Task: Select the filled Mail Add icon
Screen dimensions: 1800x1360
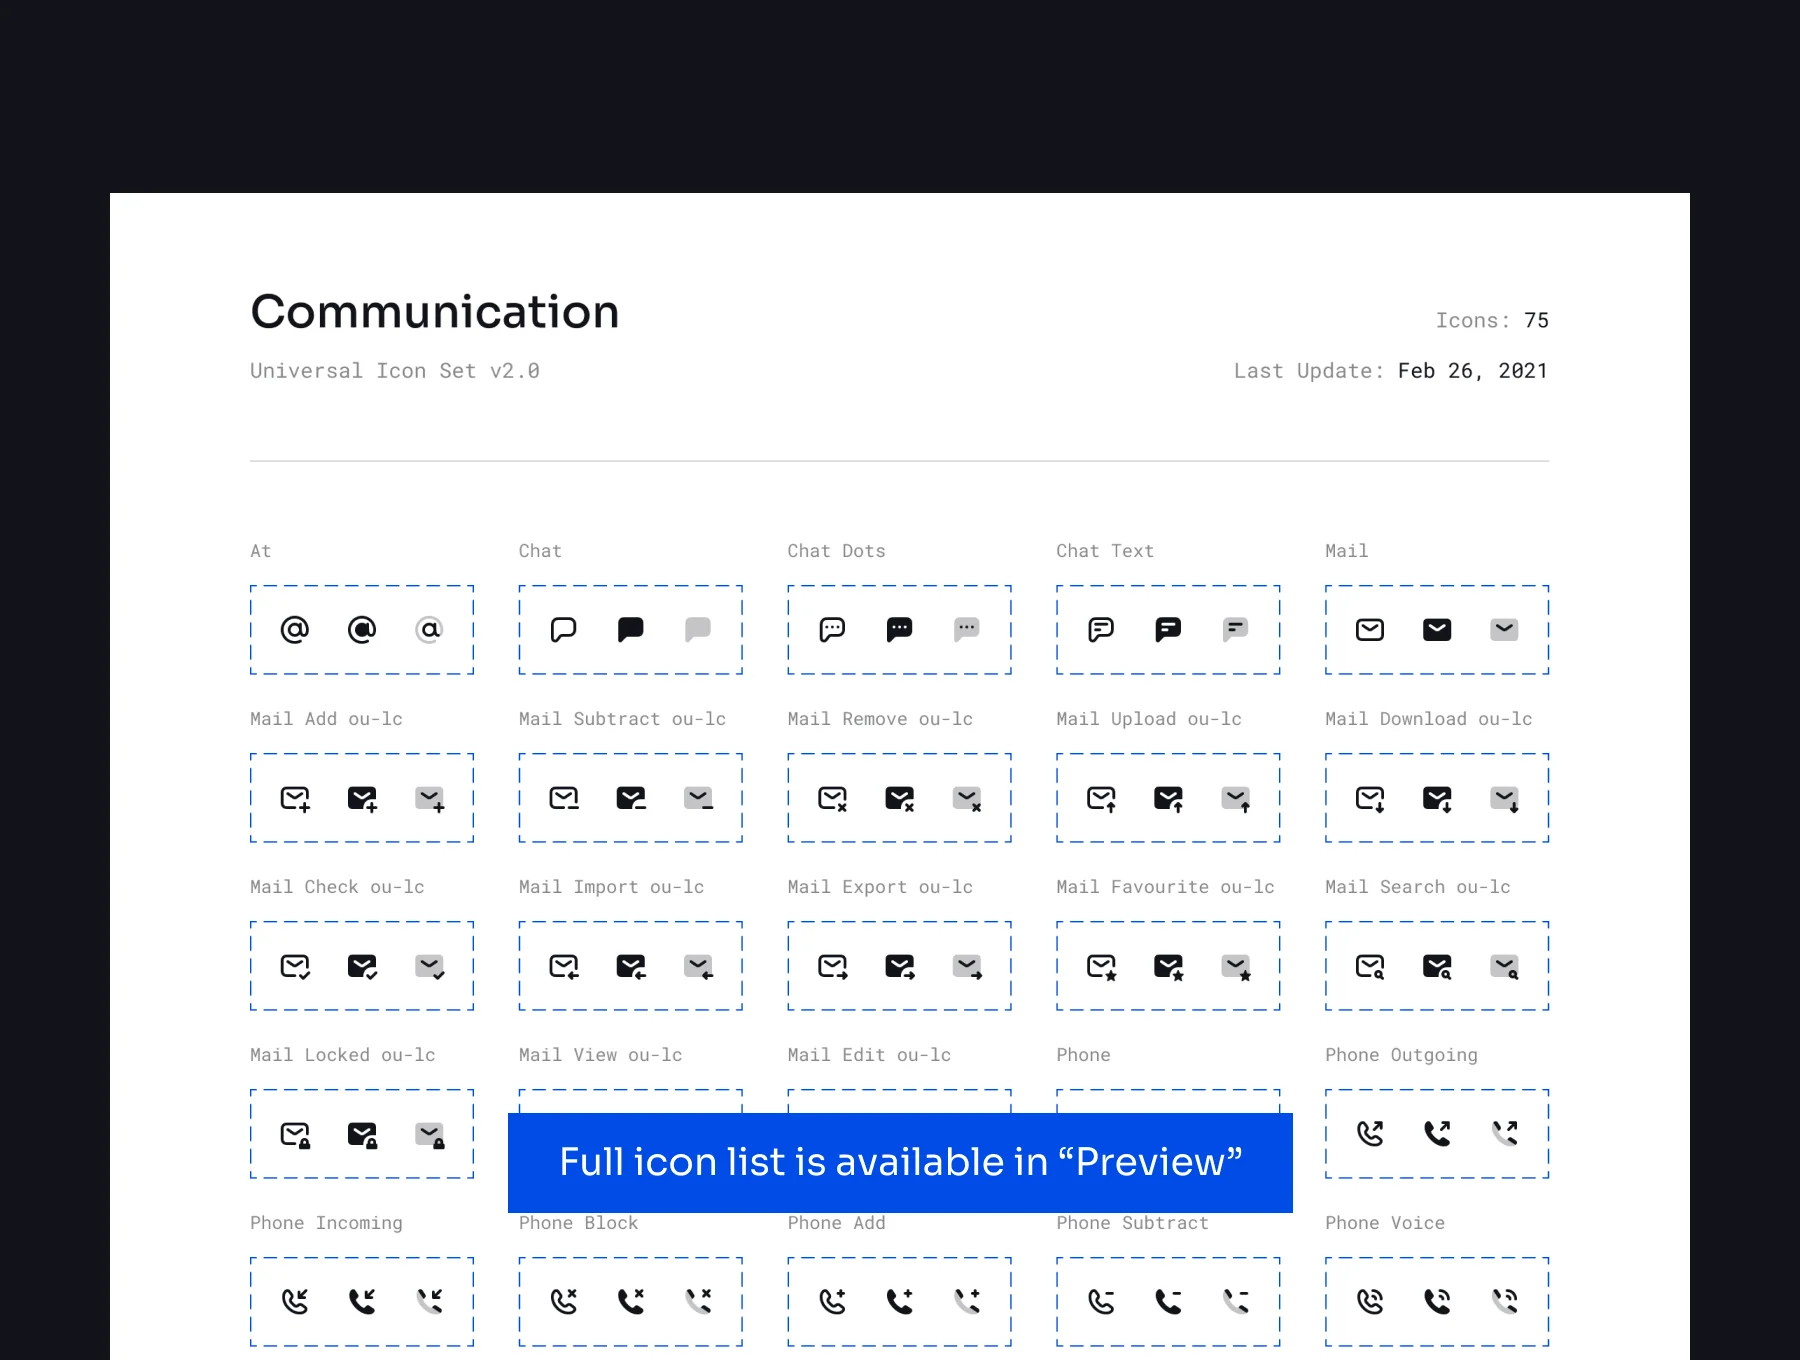Action: pyautogui.click(x=362, y=798)
